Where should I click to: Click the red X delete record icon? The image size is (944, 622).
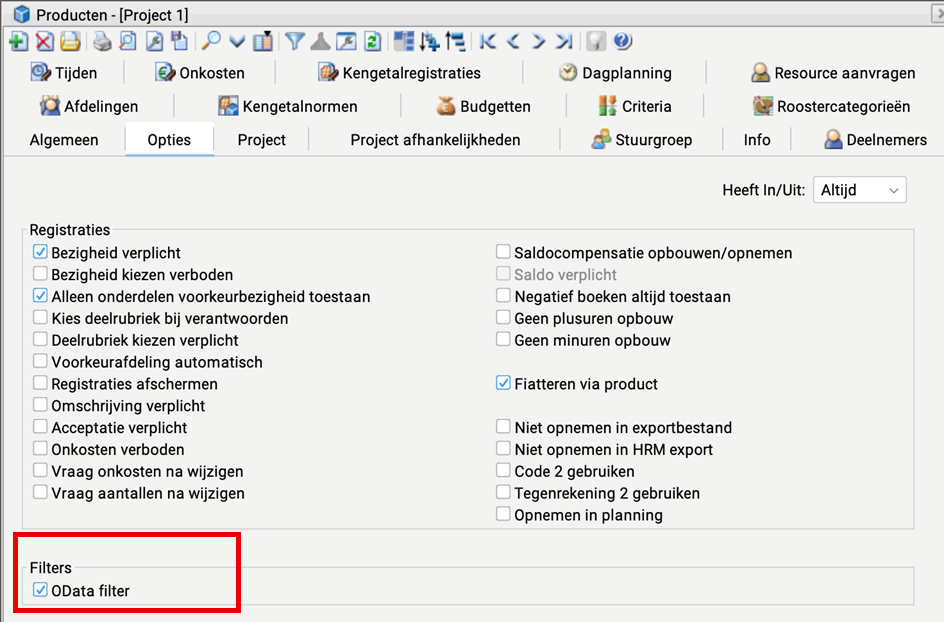[x=44, y=41]
